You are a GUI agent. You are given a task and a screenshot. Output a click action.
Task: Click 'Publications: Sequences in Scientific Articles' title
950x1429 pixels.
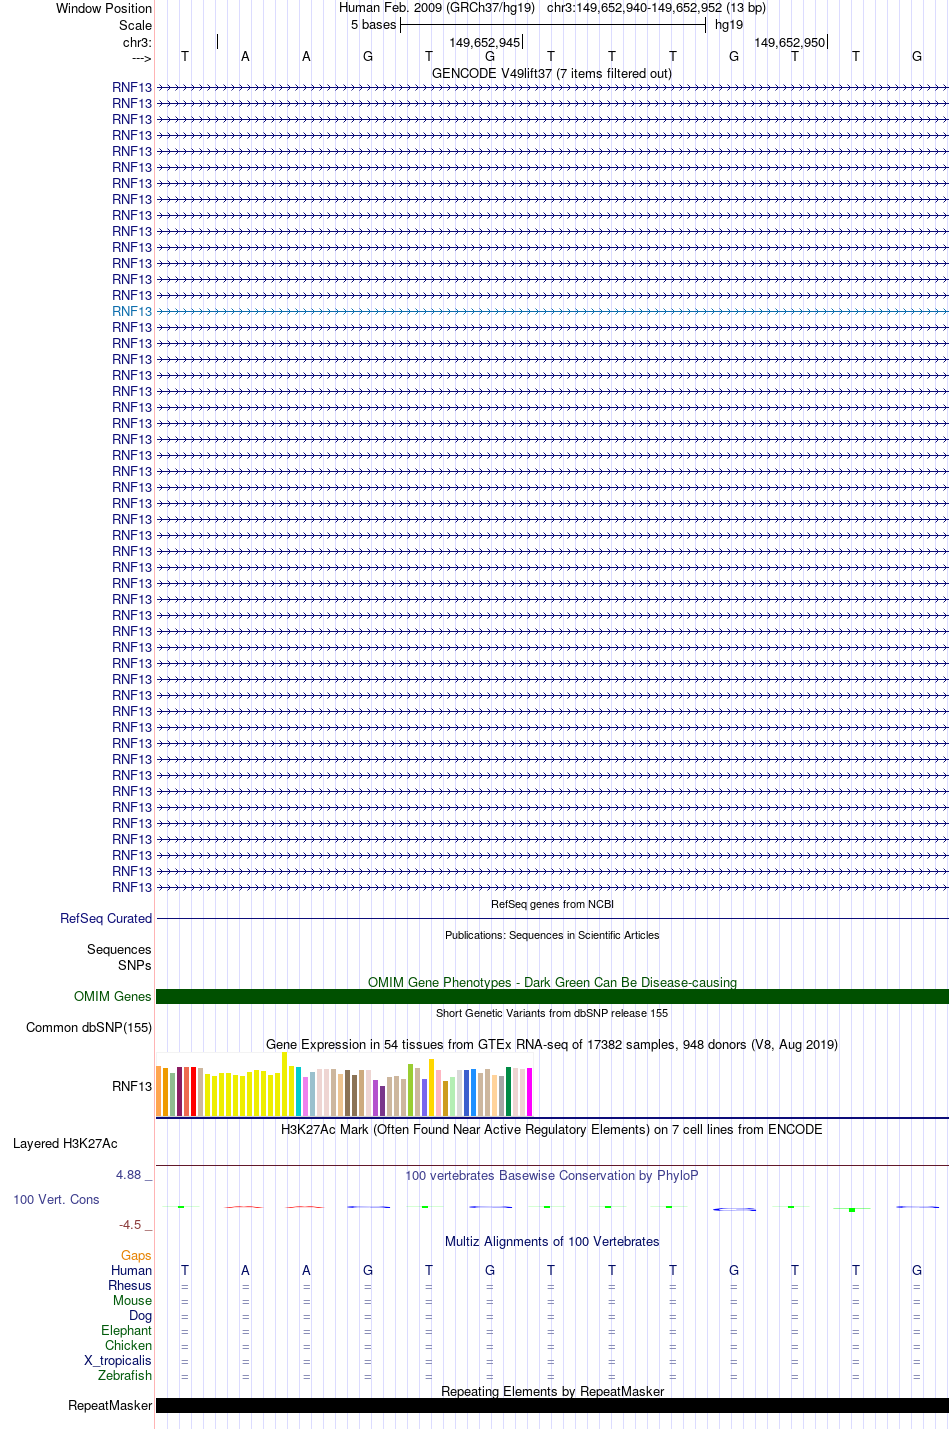pyautogui.click(x=552, y=935)
